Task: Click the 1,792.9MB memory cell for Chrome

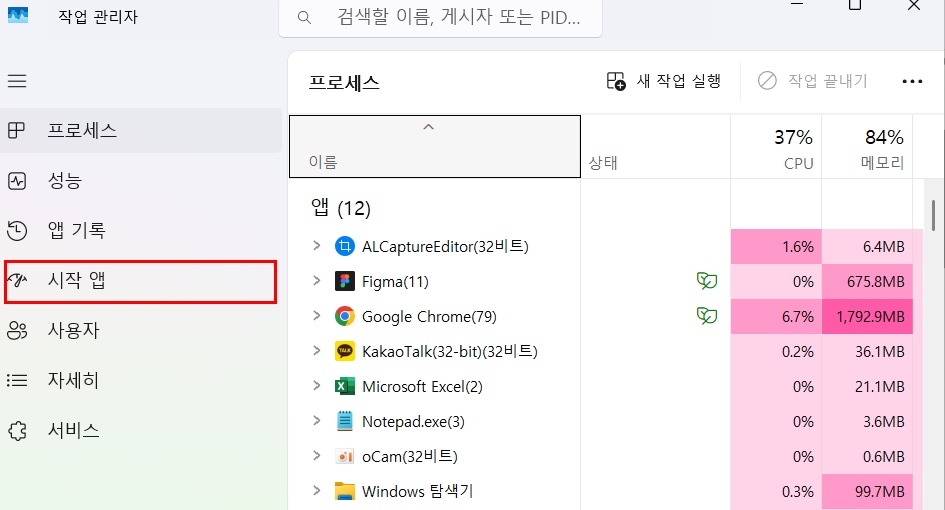Action: click(867, 316)
